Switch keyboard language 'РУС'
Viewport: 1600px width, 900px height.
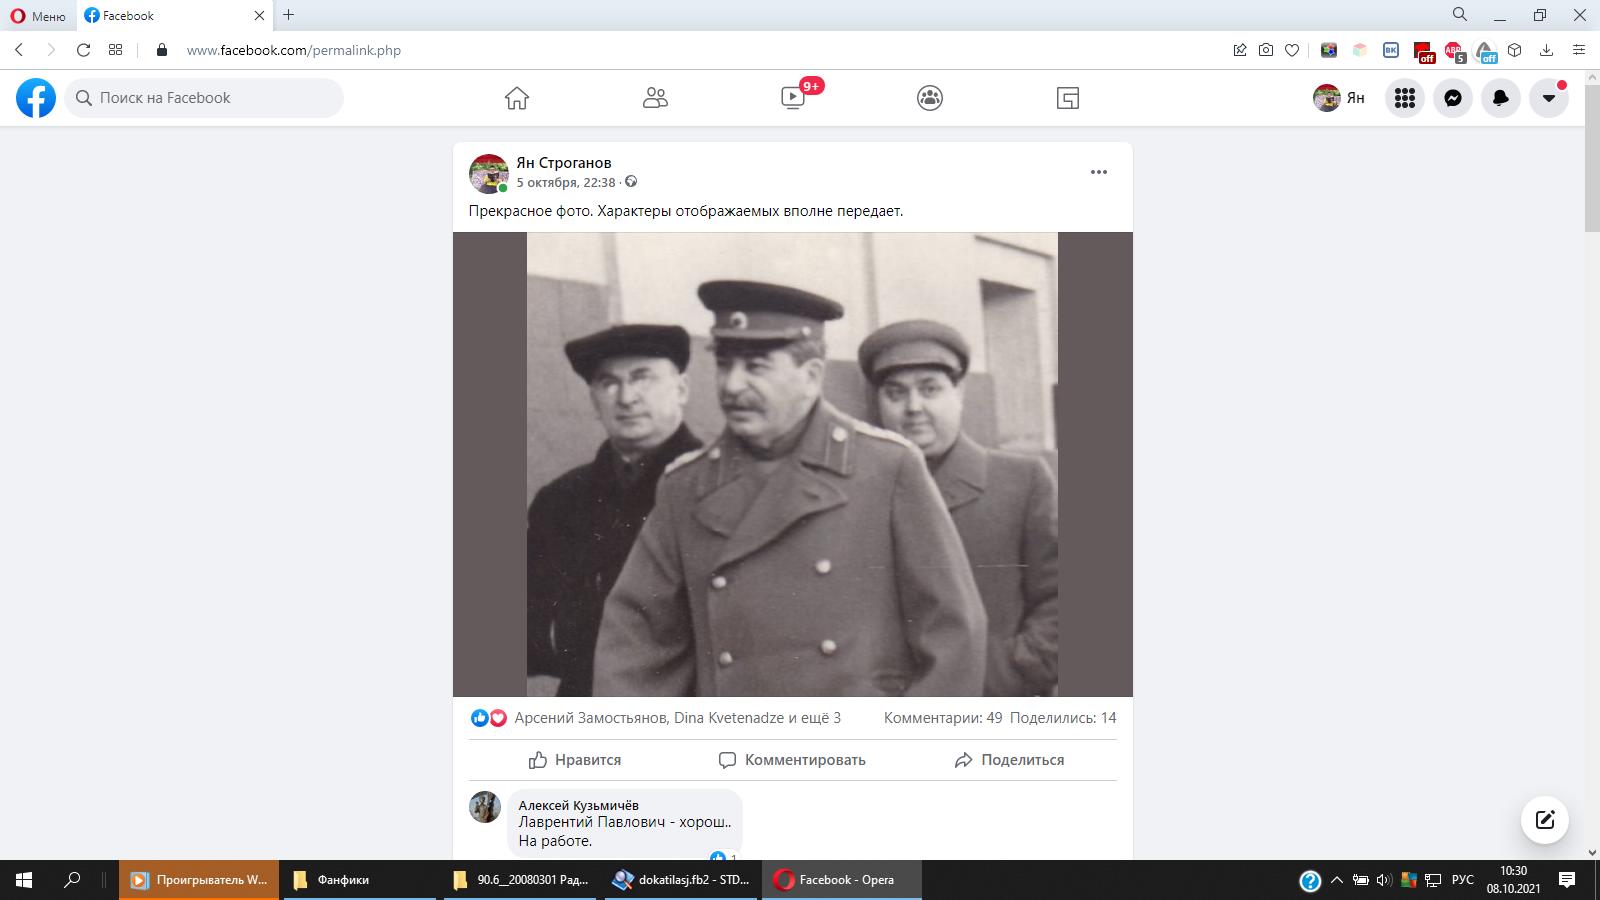[x=1462, y=880]
